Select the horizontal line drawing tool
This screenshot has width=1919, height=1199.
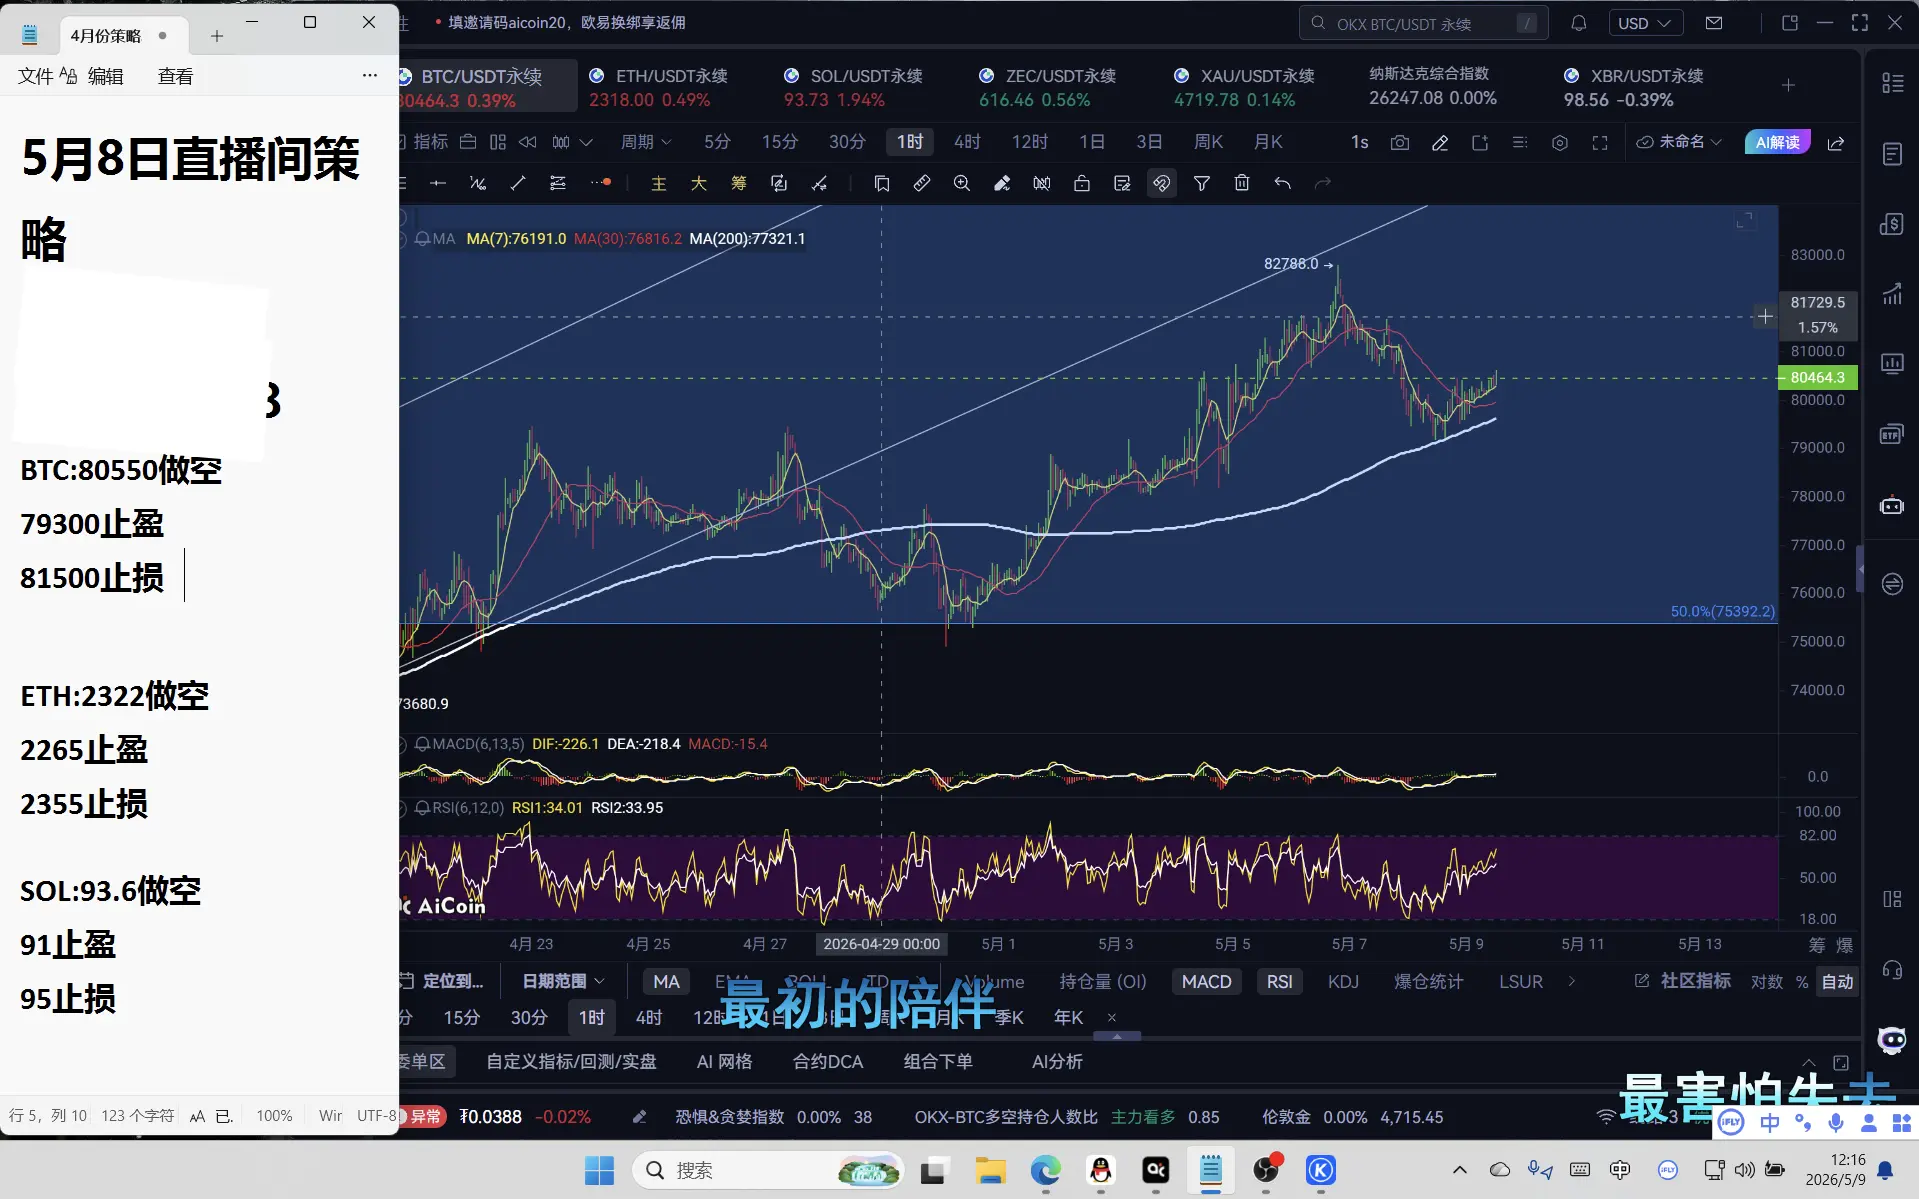pos(438,183)
